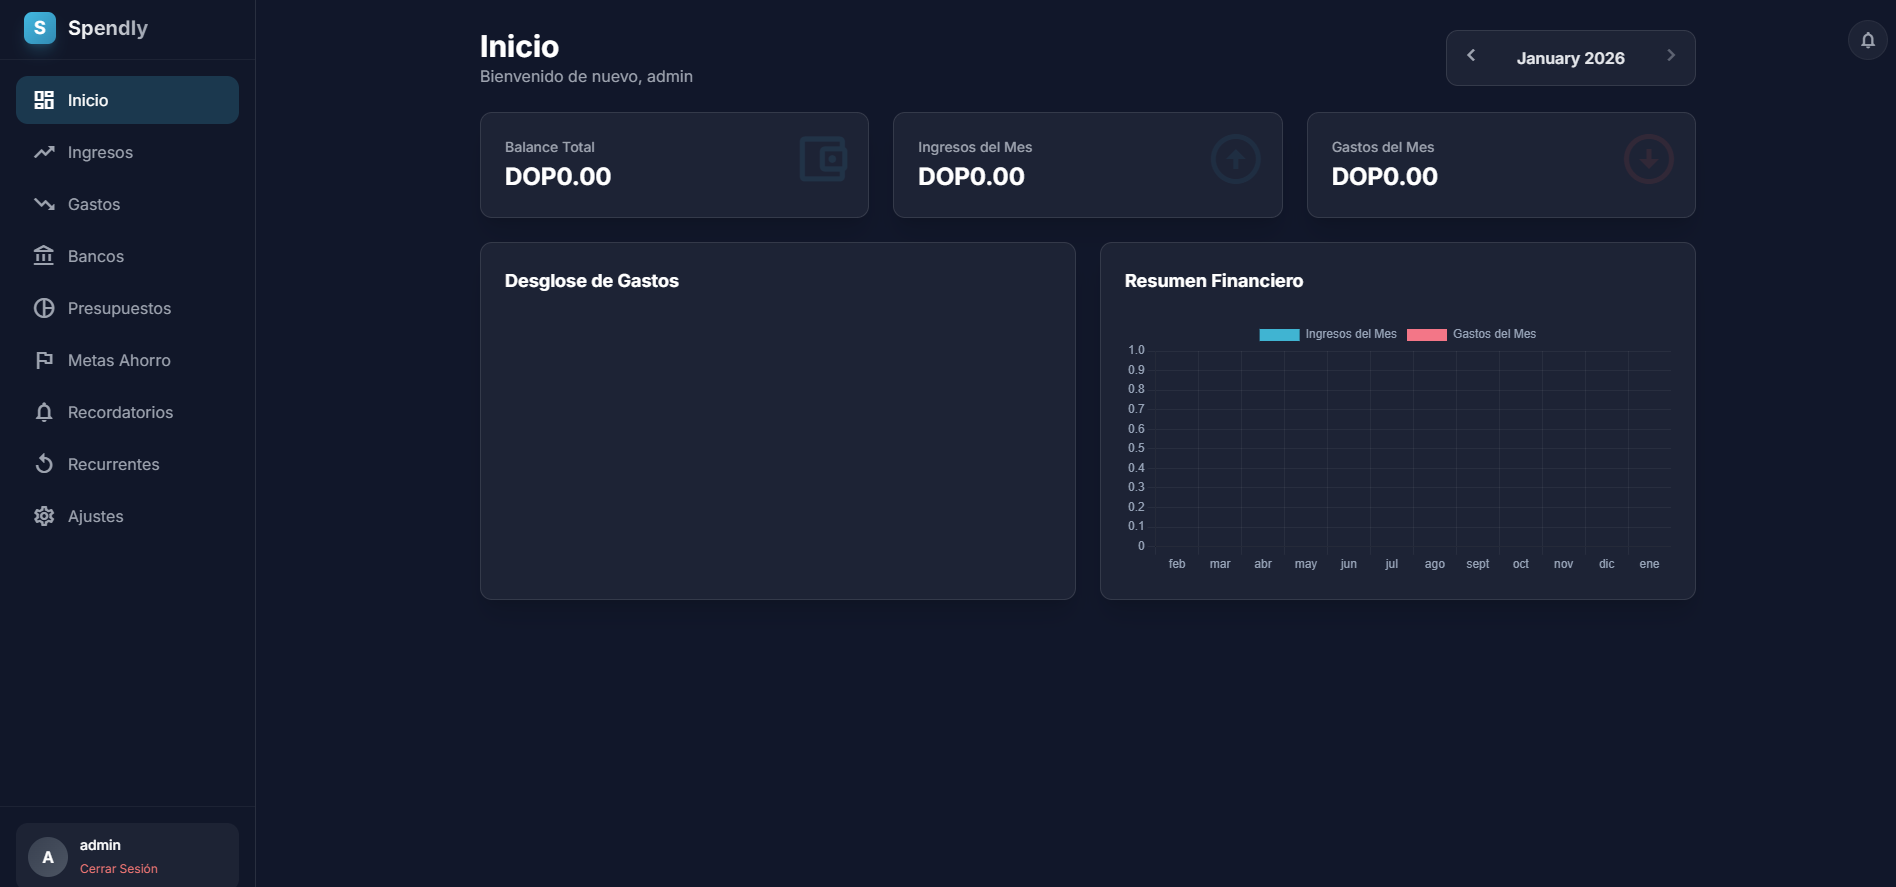Click the admin avatar circle
Image resolution: width=1896 pixels, height=887 pixels.
[48, 857]
